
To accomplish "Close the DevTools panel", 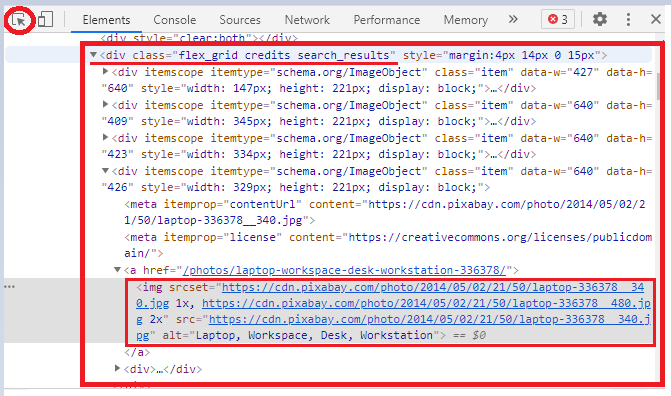I will pyautogui.click(x=656, y=19).
